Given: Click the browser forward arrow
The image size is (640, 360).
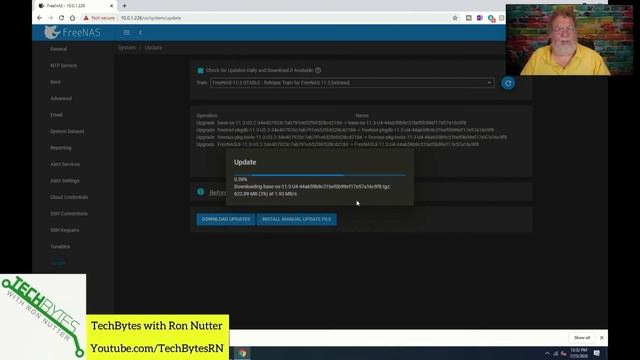Looking at the screenshot, I should click(50, 18).
